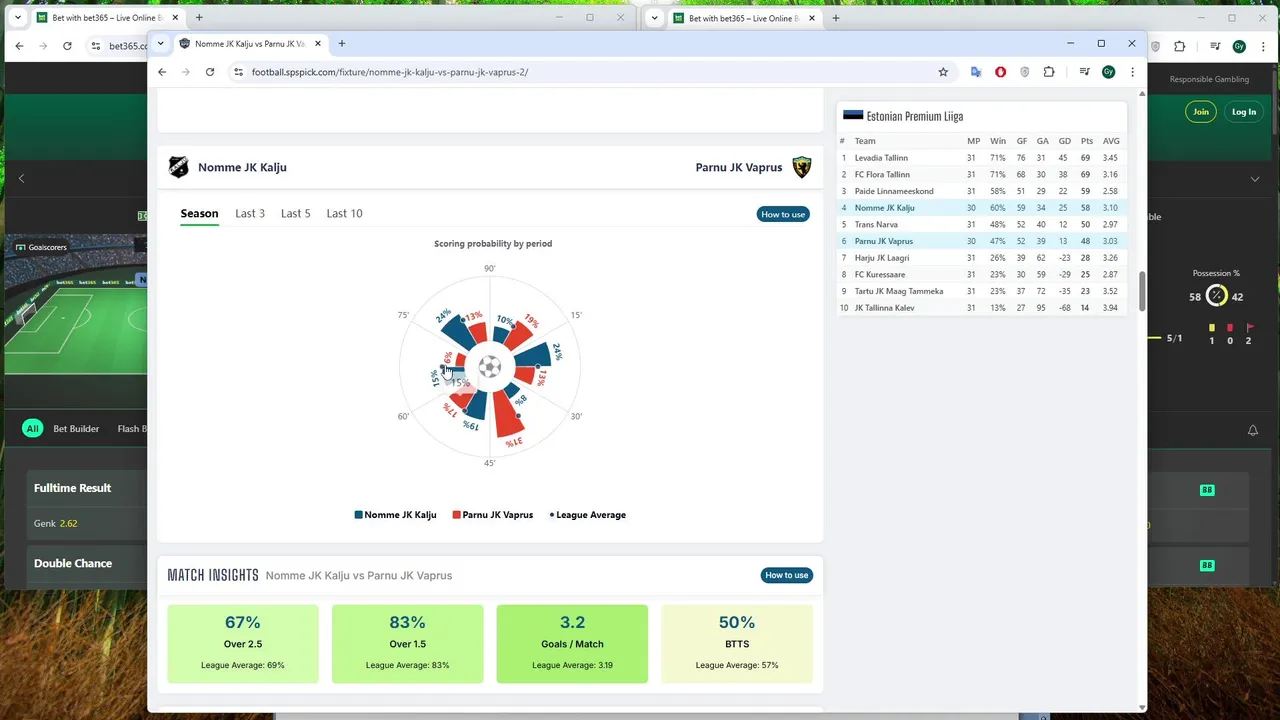The width and height of the screenshot is (1280, 720).
Task: Add new tab in right bet365 window
Action: pyautogui.click(x=836, y=18)
